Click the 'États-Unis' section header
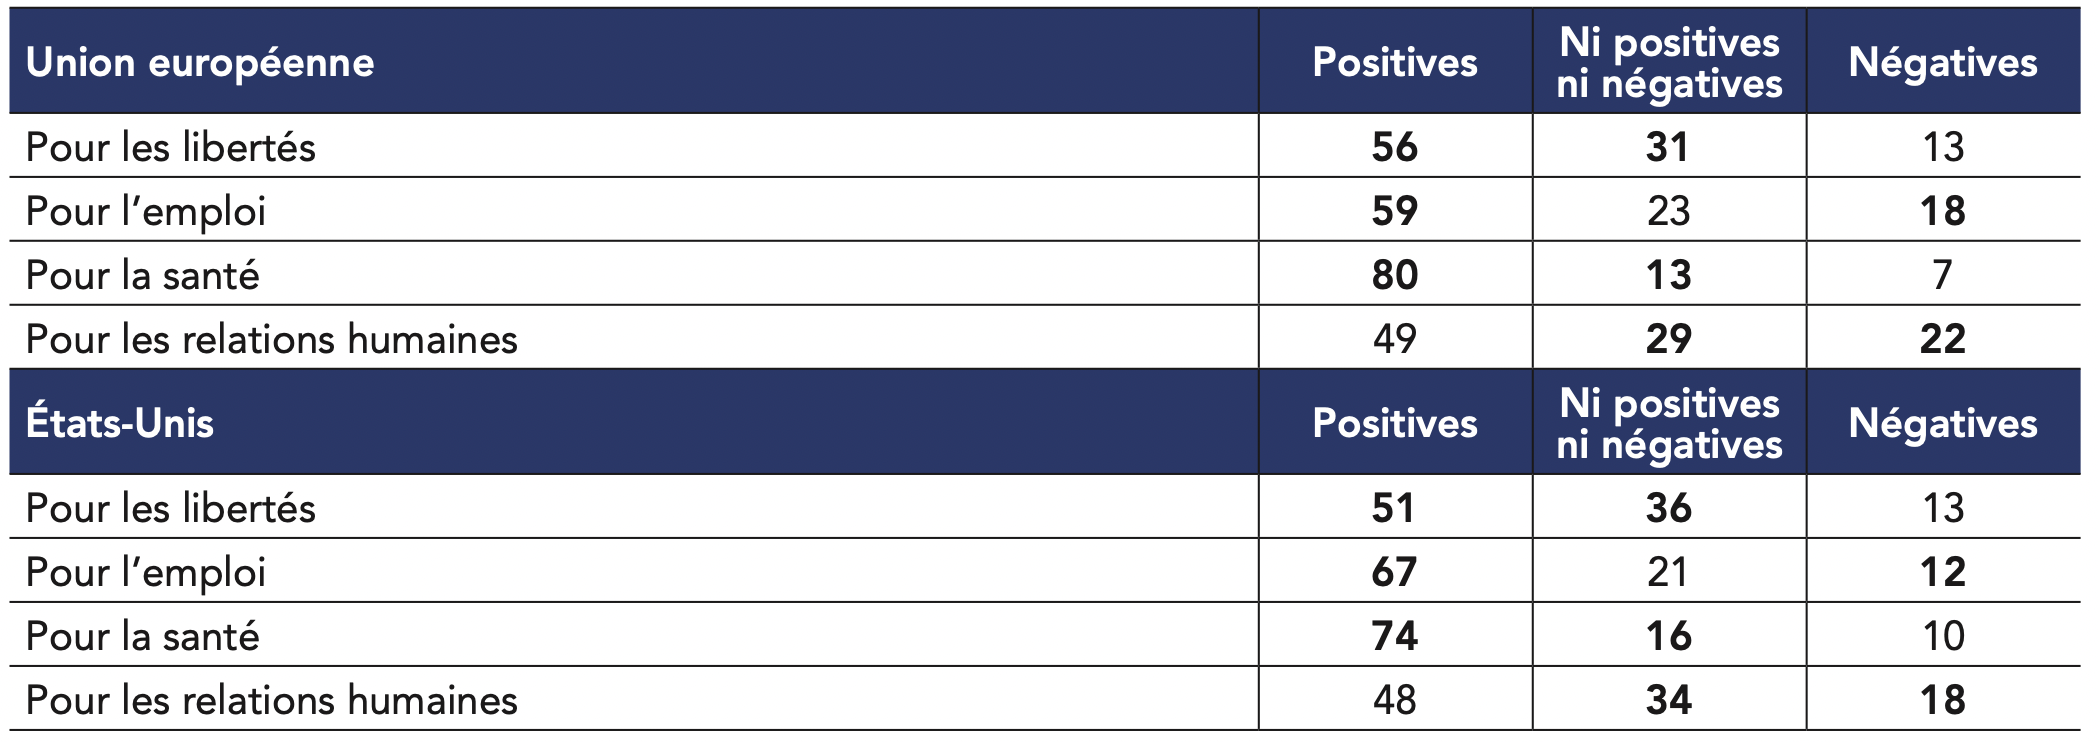The height and width of the screenshot is (742, 2098). 120,423
